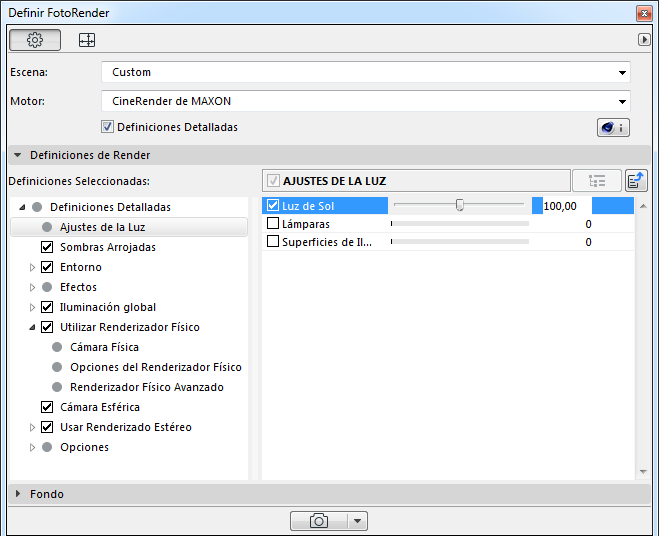Image resolution: width=659 pixels, height=536 pixels.
Task: Switch to the size settings tab
Action: [87, 40]
